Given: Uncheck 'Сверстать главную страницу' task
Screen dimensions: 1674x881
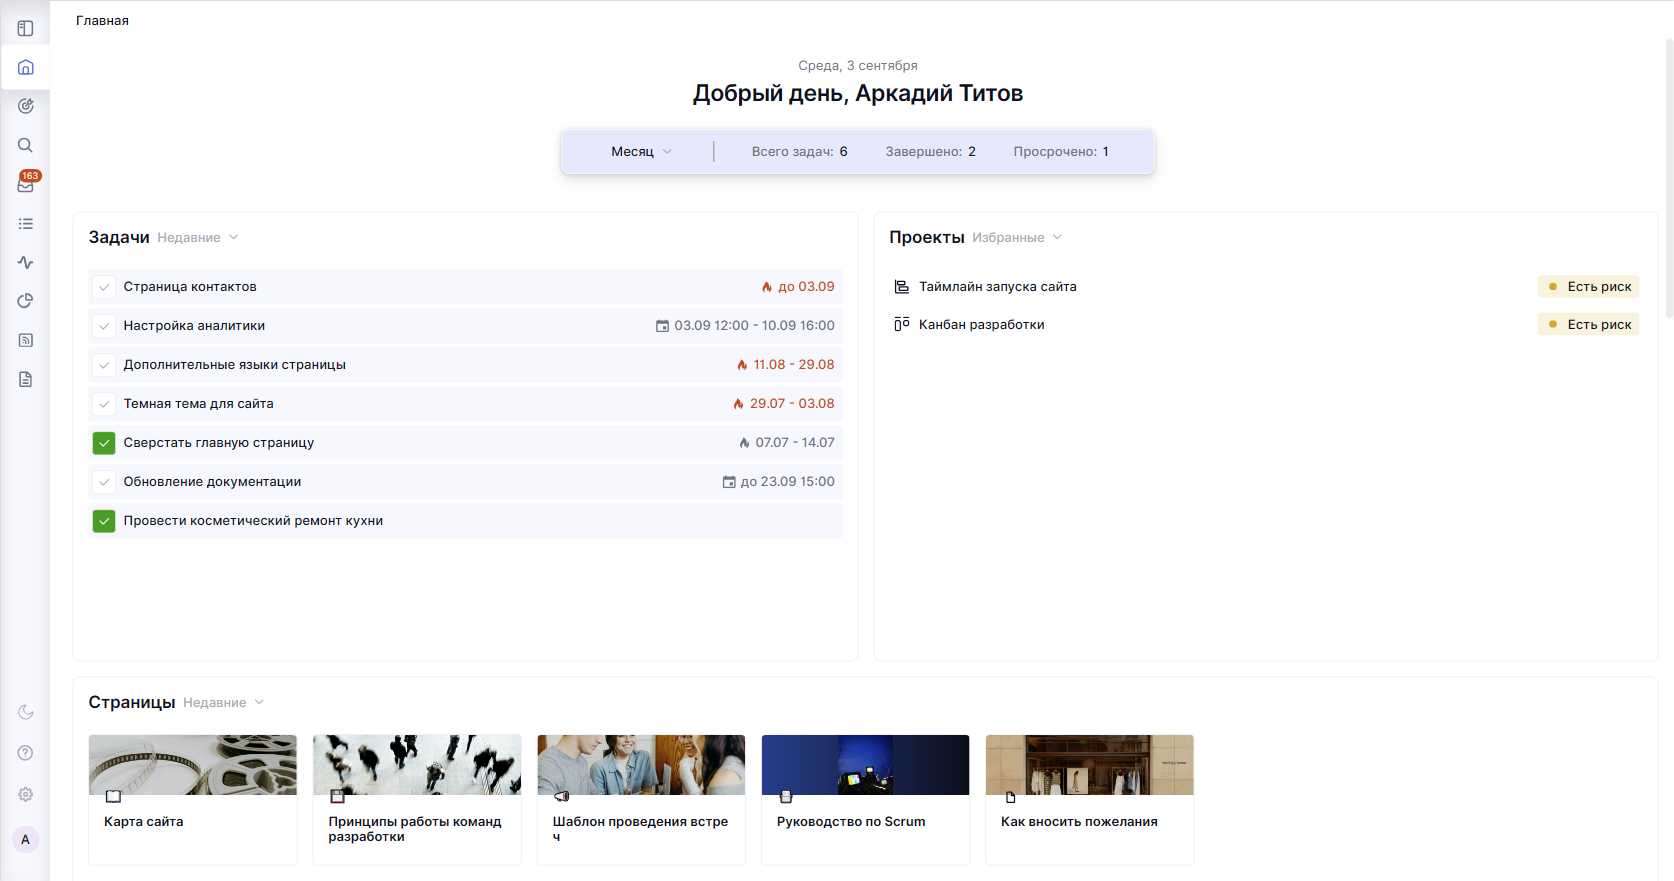Looking at the screenshot, I should click(x=104, y=443).
